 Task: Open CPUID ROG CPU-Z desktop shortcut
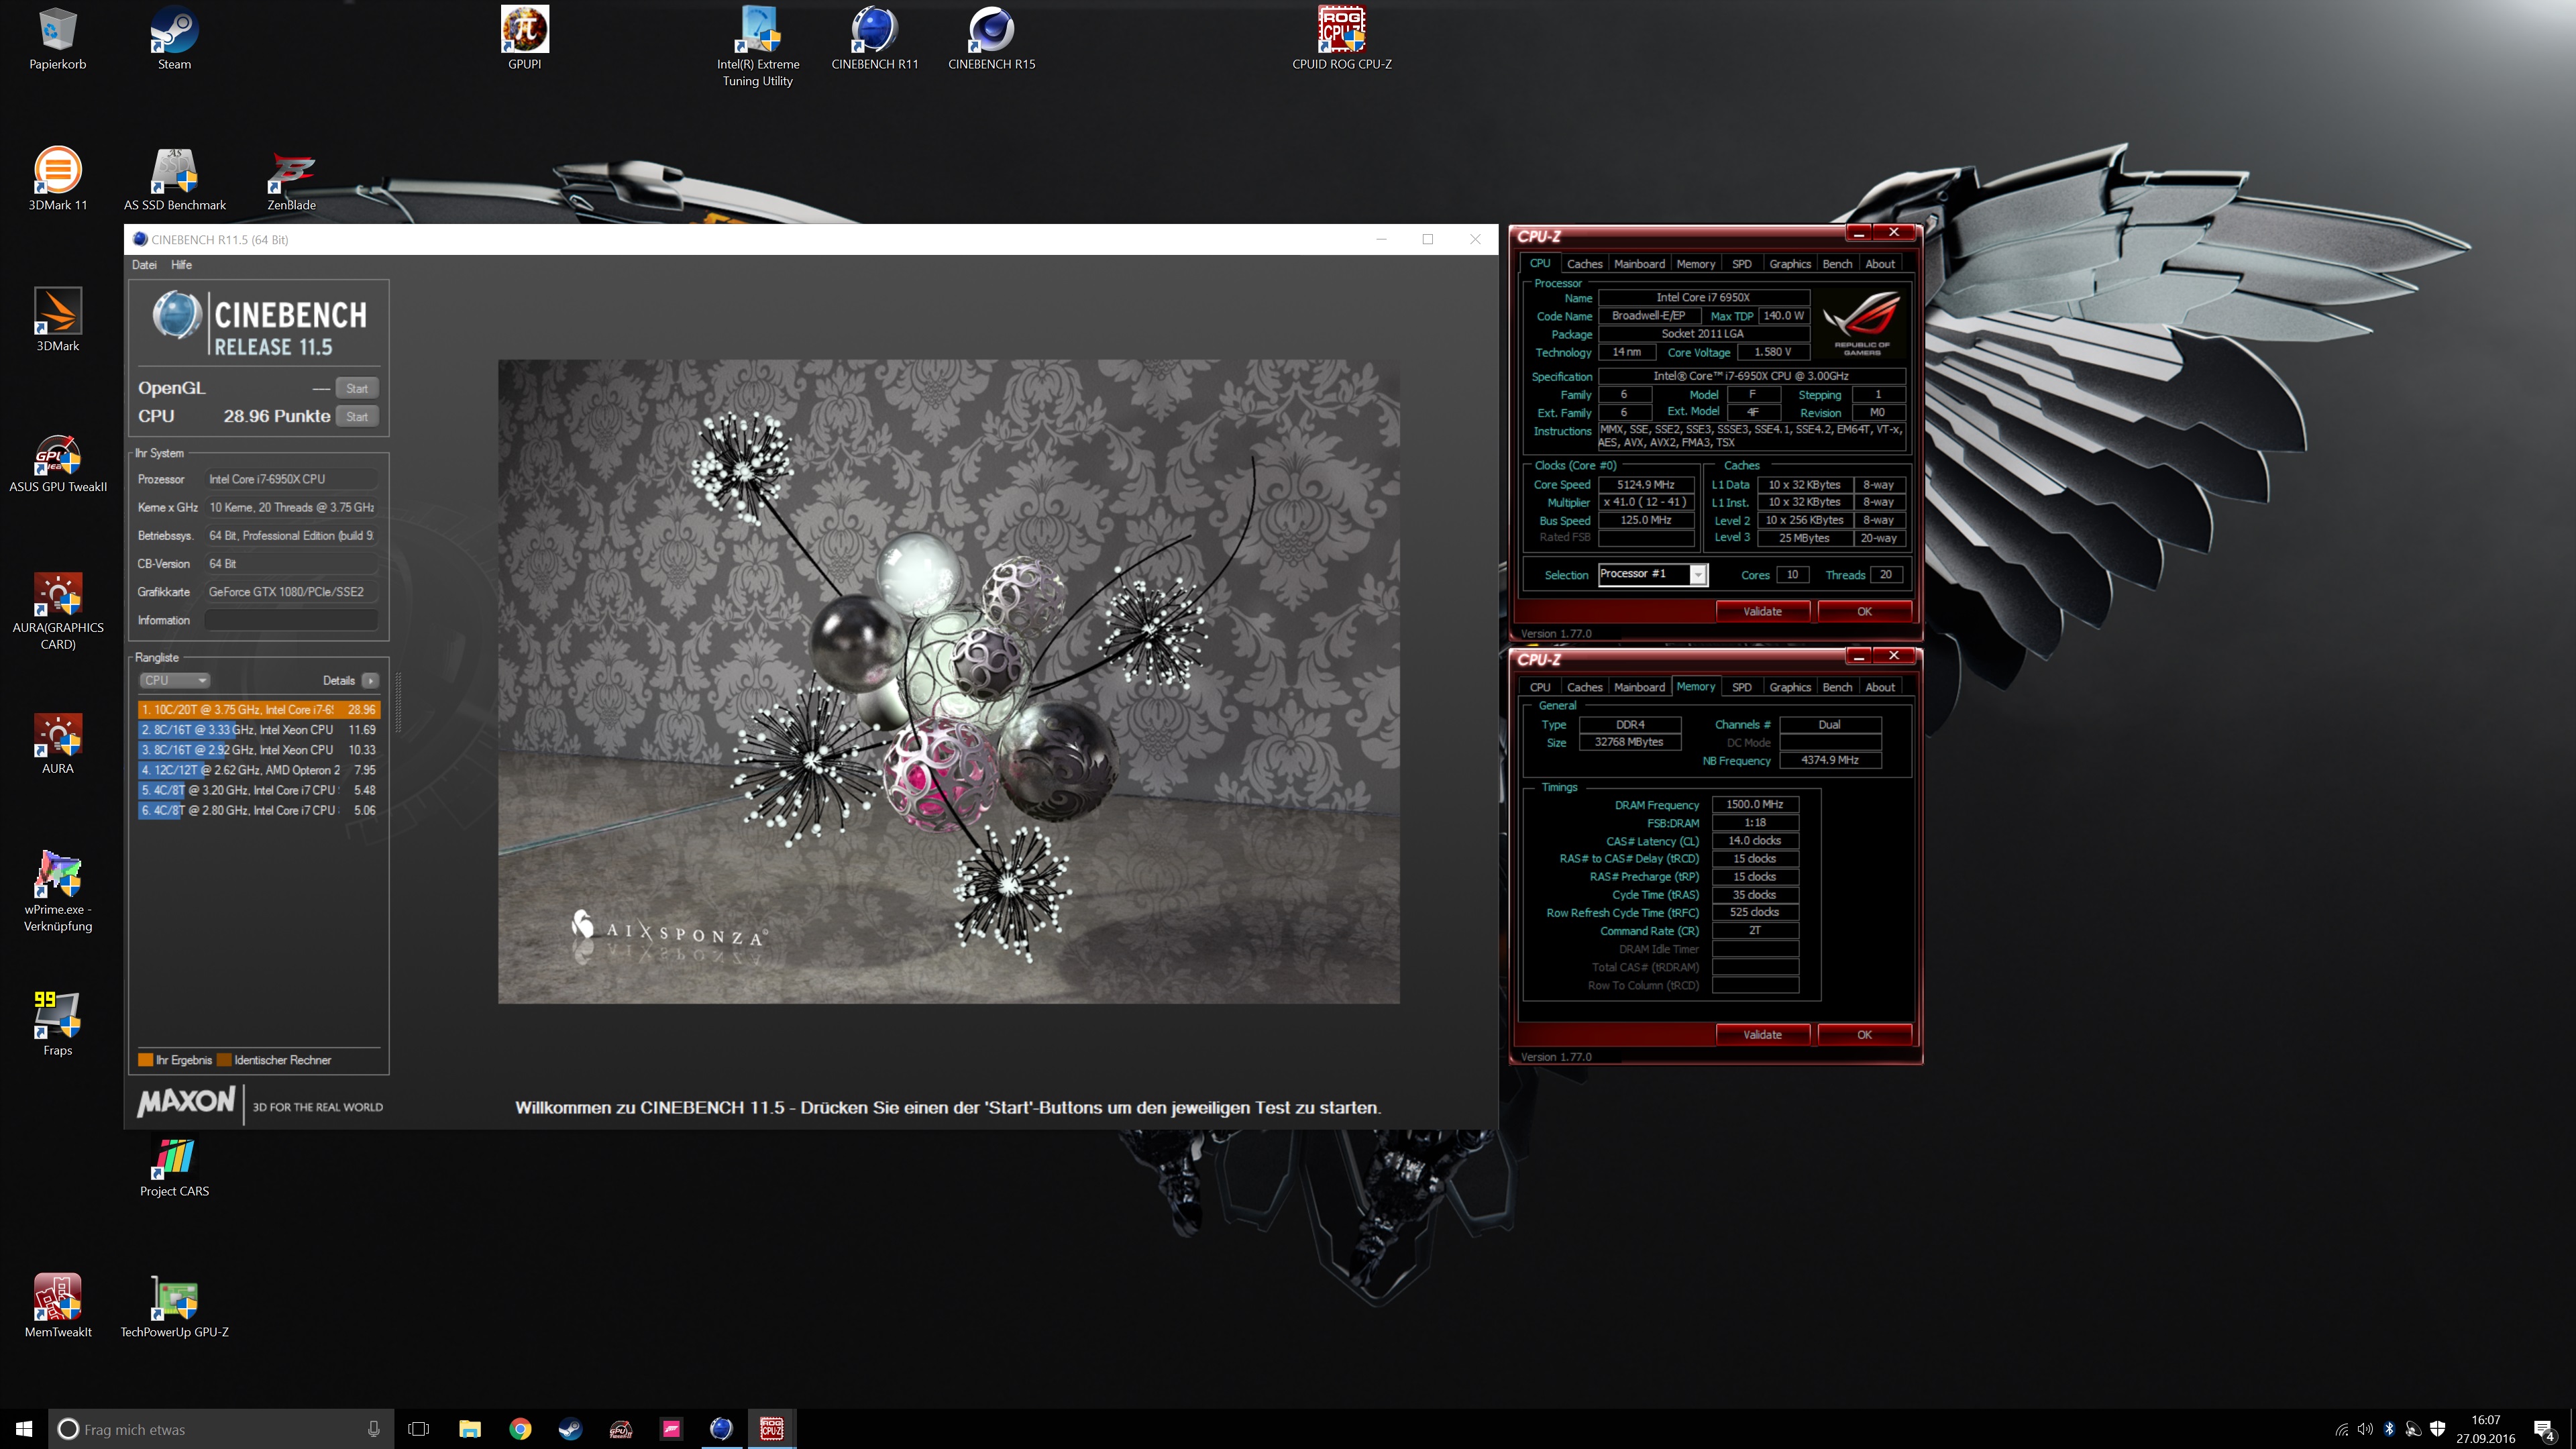pos(1341,38)
